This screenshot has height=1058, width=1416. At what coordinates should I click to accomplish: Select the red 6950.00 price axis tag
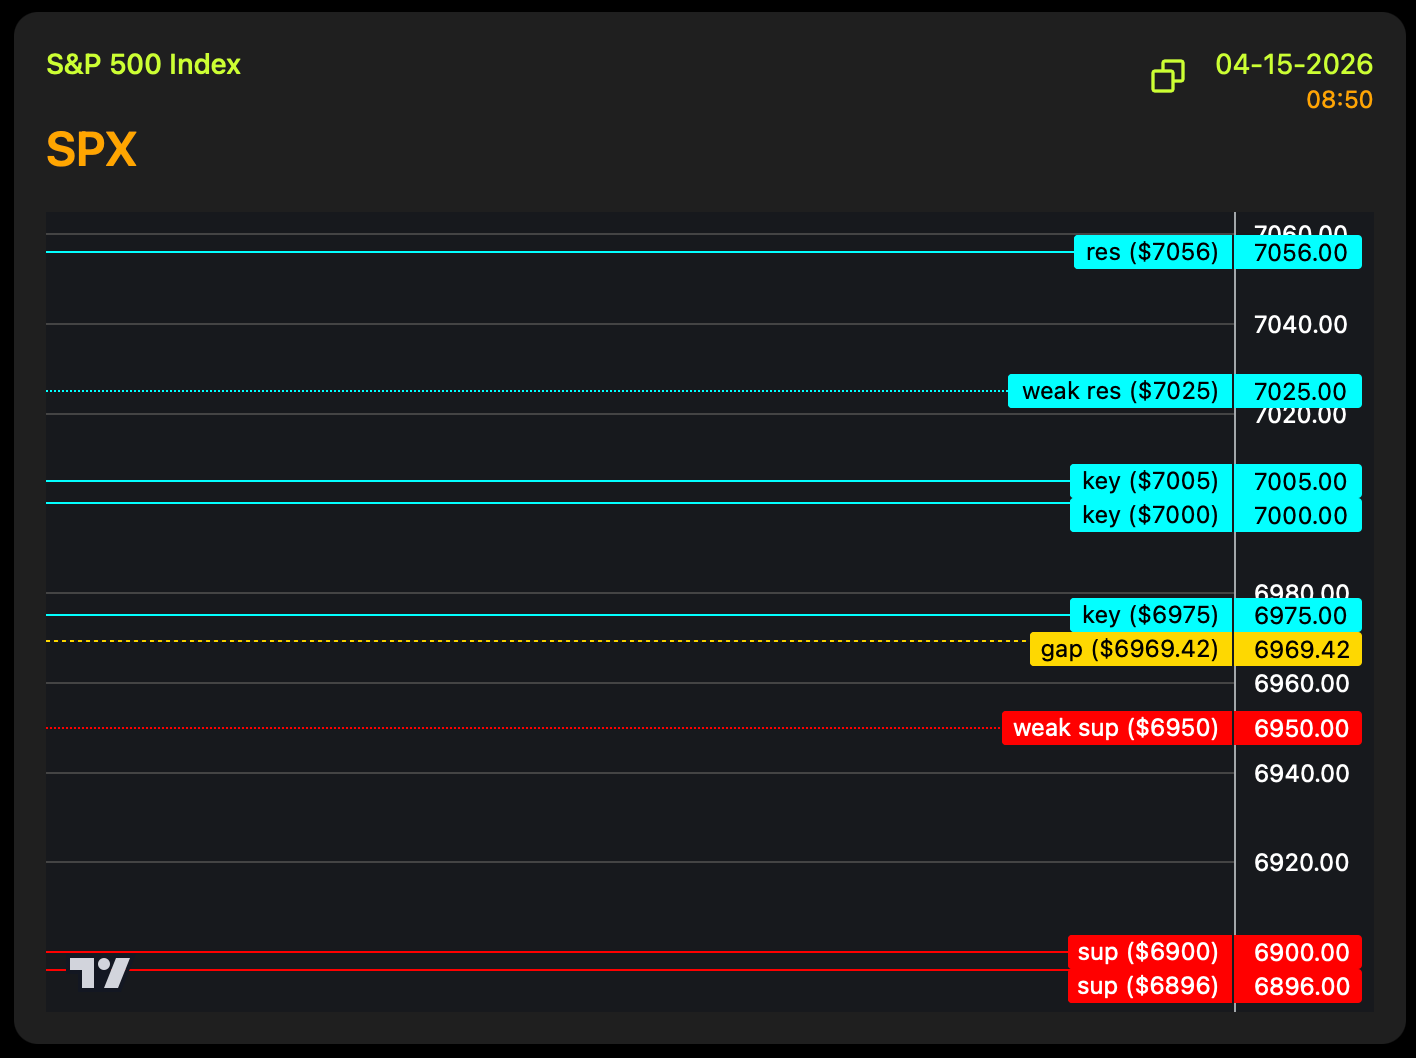1299,728
